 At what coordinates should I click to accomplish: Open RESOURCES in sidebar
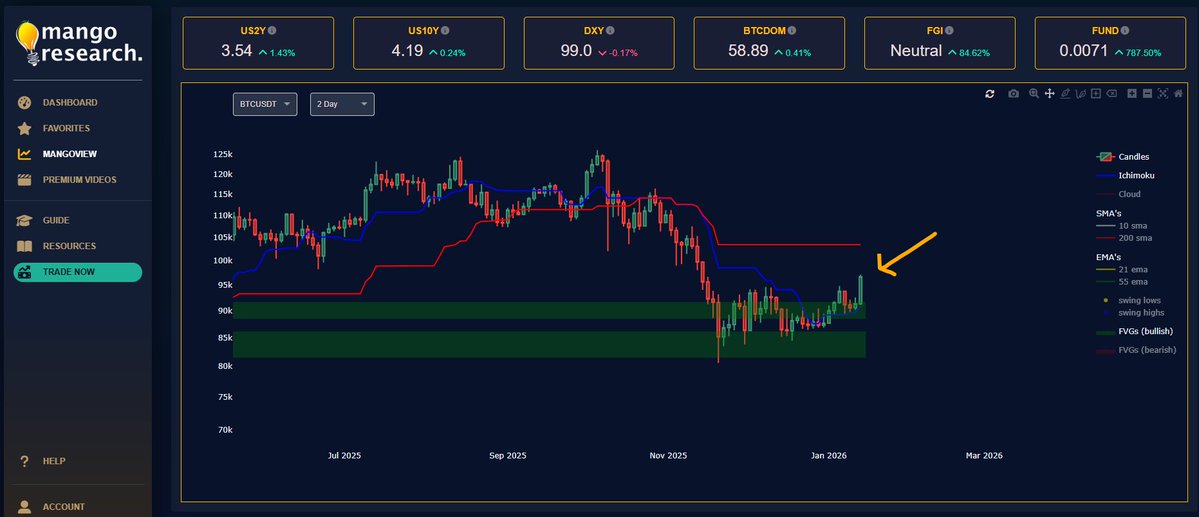click(69, 246)
